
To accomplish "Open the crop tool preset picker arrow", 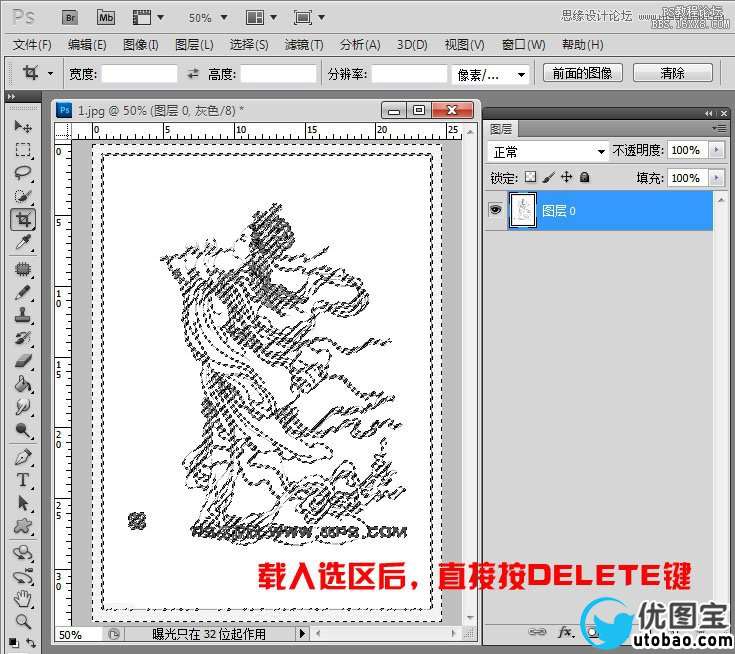I will tap(50, 74).
